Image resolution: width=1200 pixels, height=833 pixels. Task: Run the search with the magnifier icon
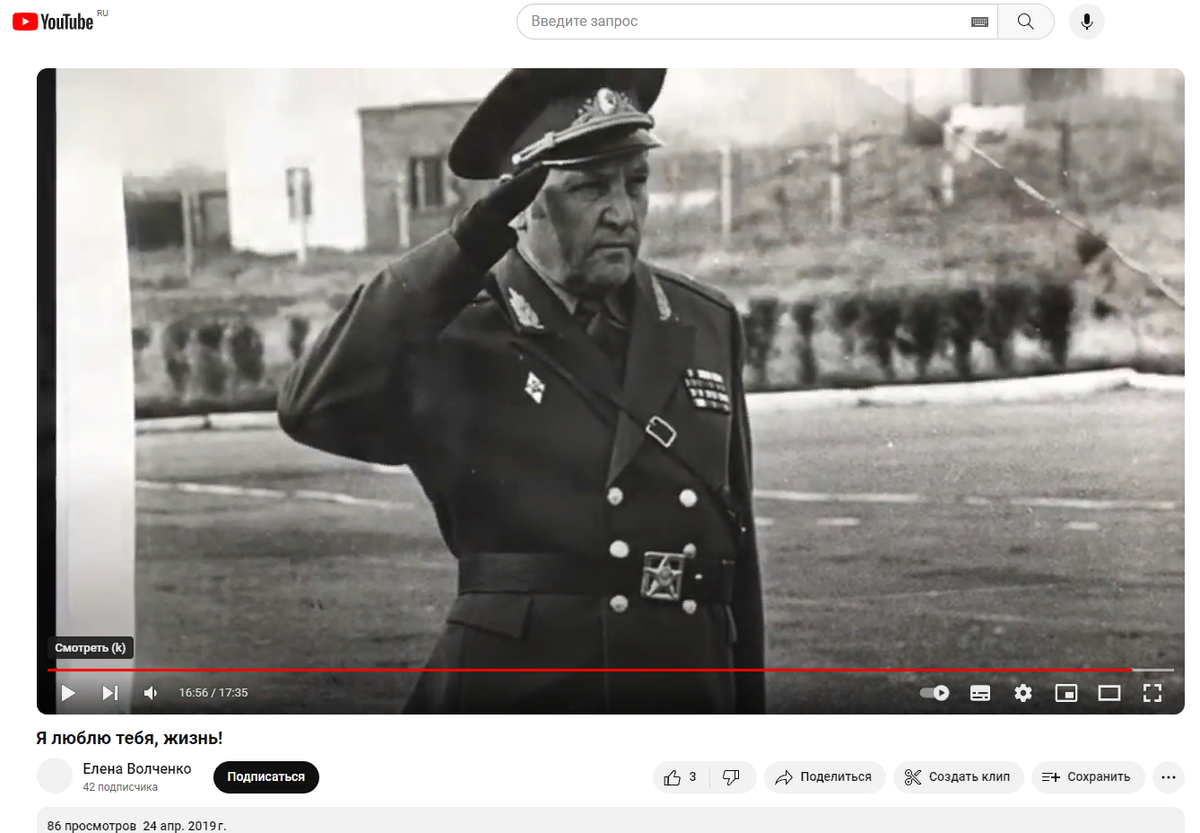1026,20
